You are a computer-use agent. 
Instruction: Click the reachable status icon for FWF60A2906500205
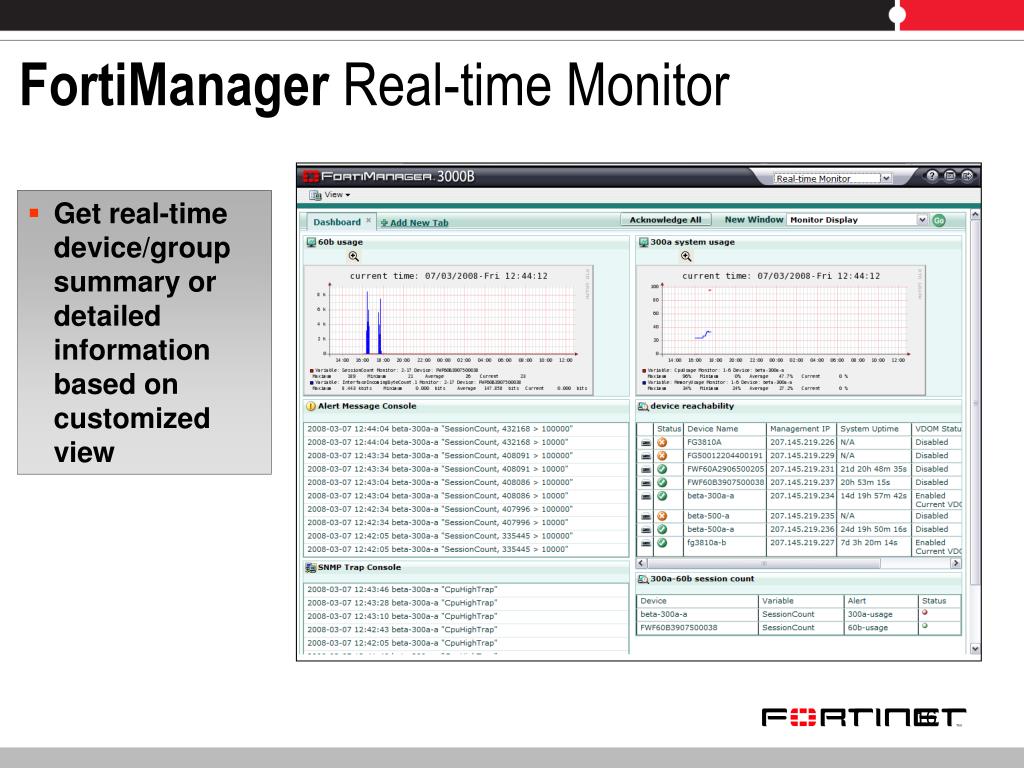(662, 469)
